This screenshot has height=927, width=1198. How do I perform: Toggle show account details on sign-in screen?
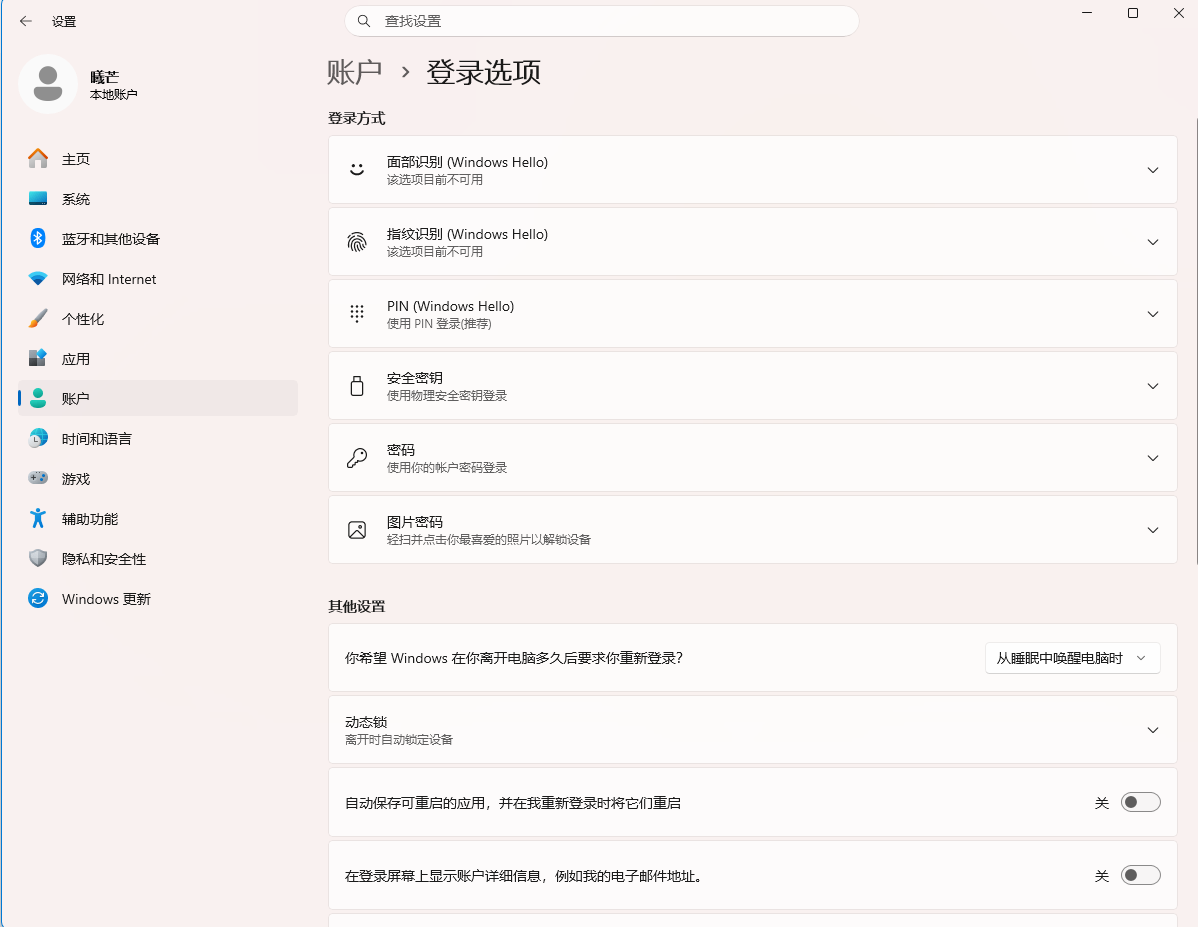(x=1141, y=875)
